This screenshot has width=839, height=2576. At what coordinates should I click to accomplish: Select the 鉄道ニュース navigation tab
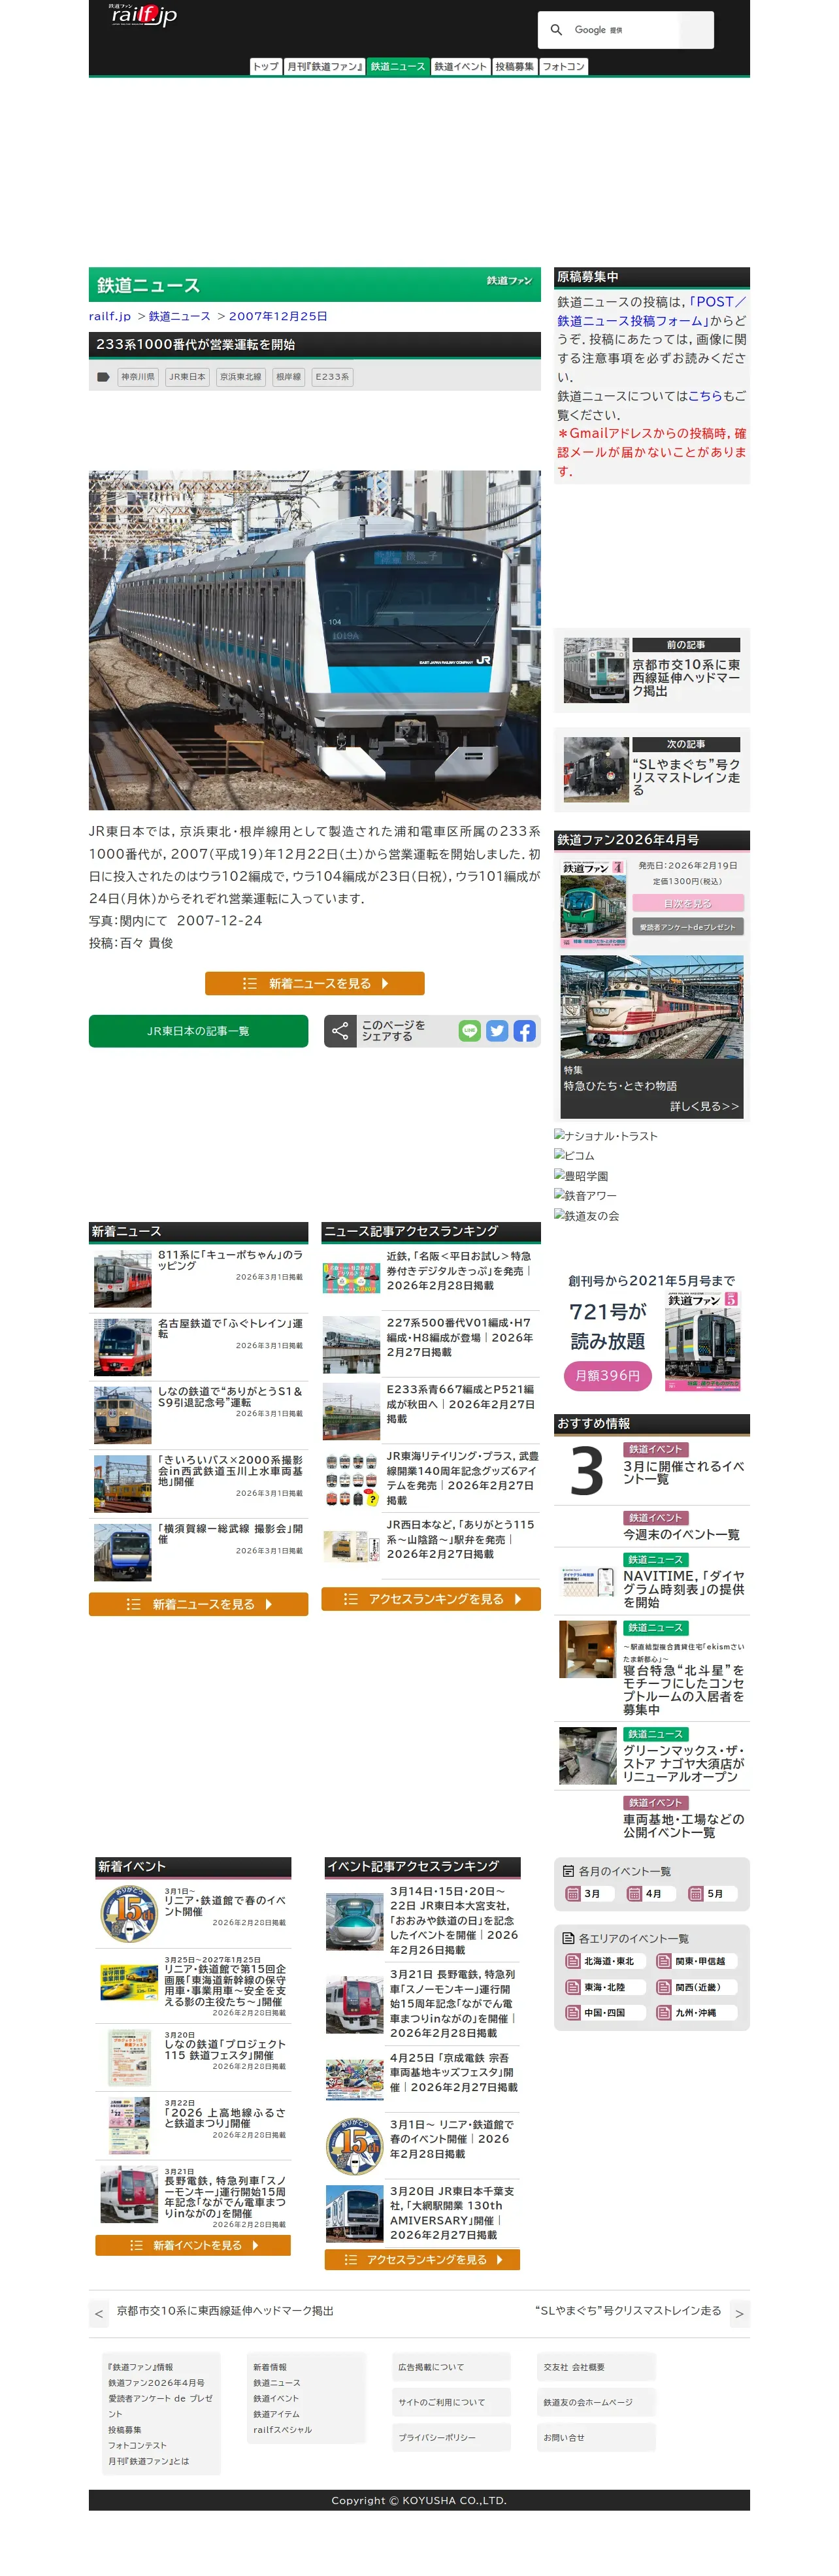click(397, 67)
